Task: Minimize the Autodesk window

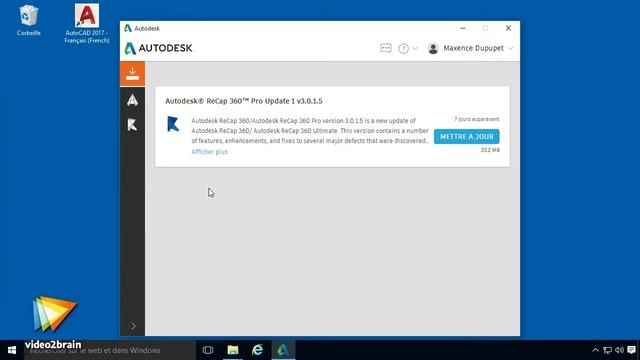Action: [463, 28]
